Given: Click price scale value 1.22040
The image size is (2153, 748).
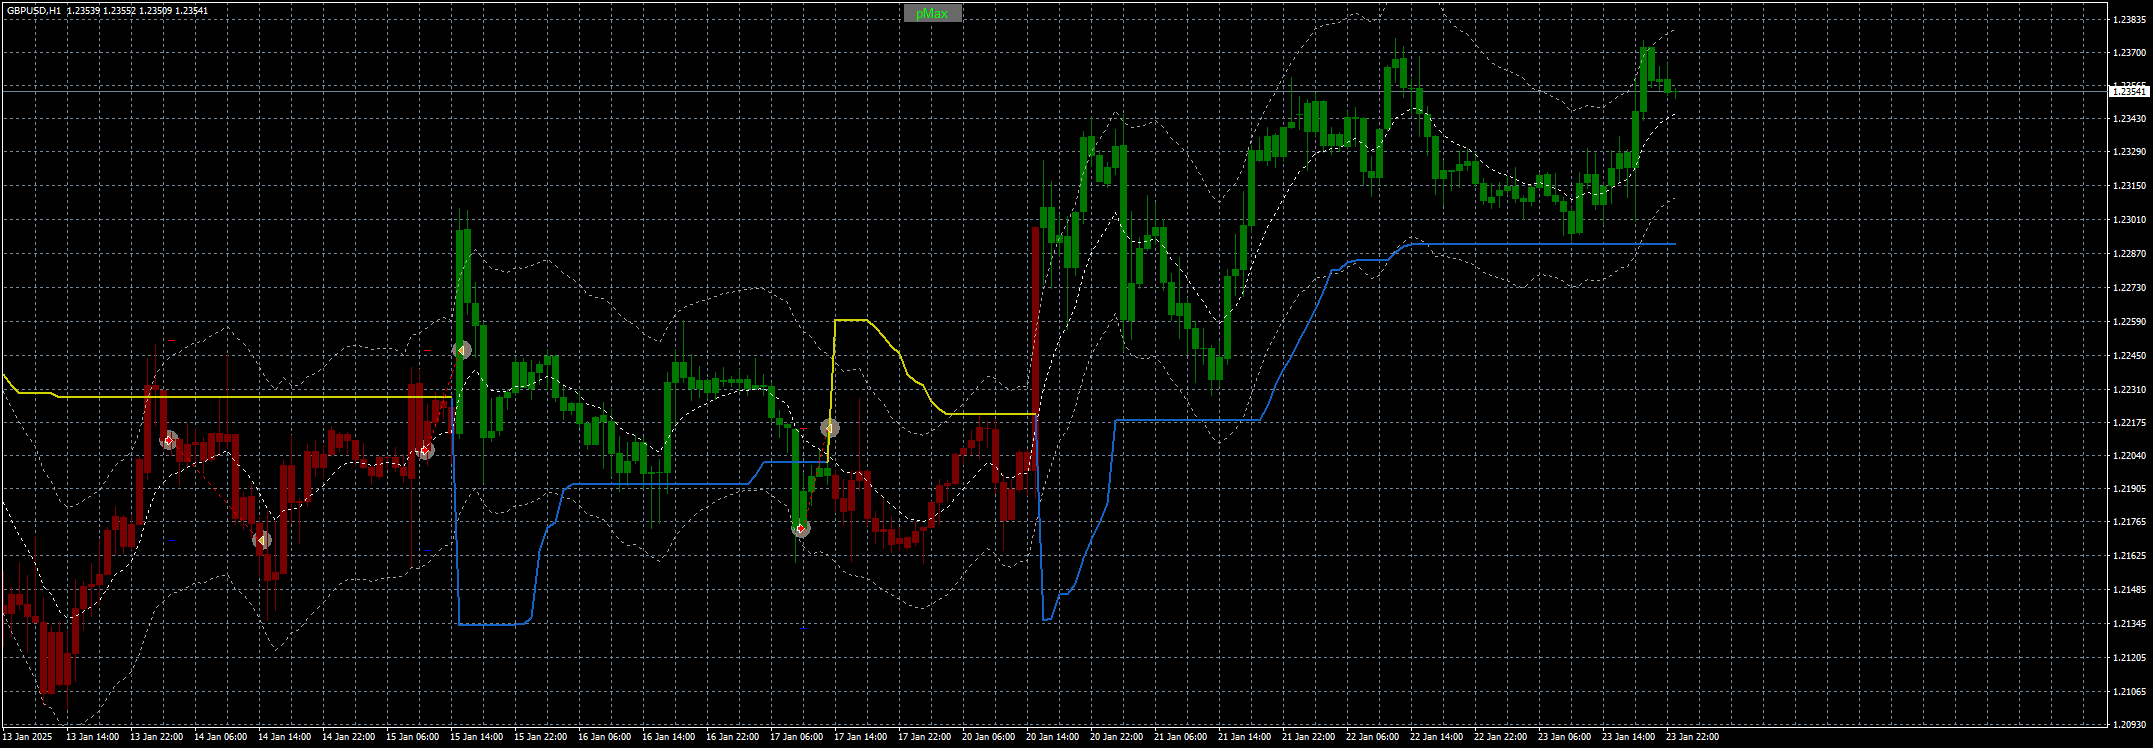Looking at the screenshot, I should coord(2128,456).
